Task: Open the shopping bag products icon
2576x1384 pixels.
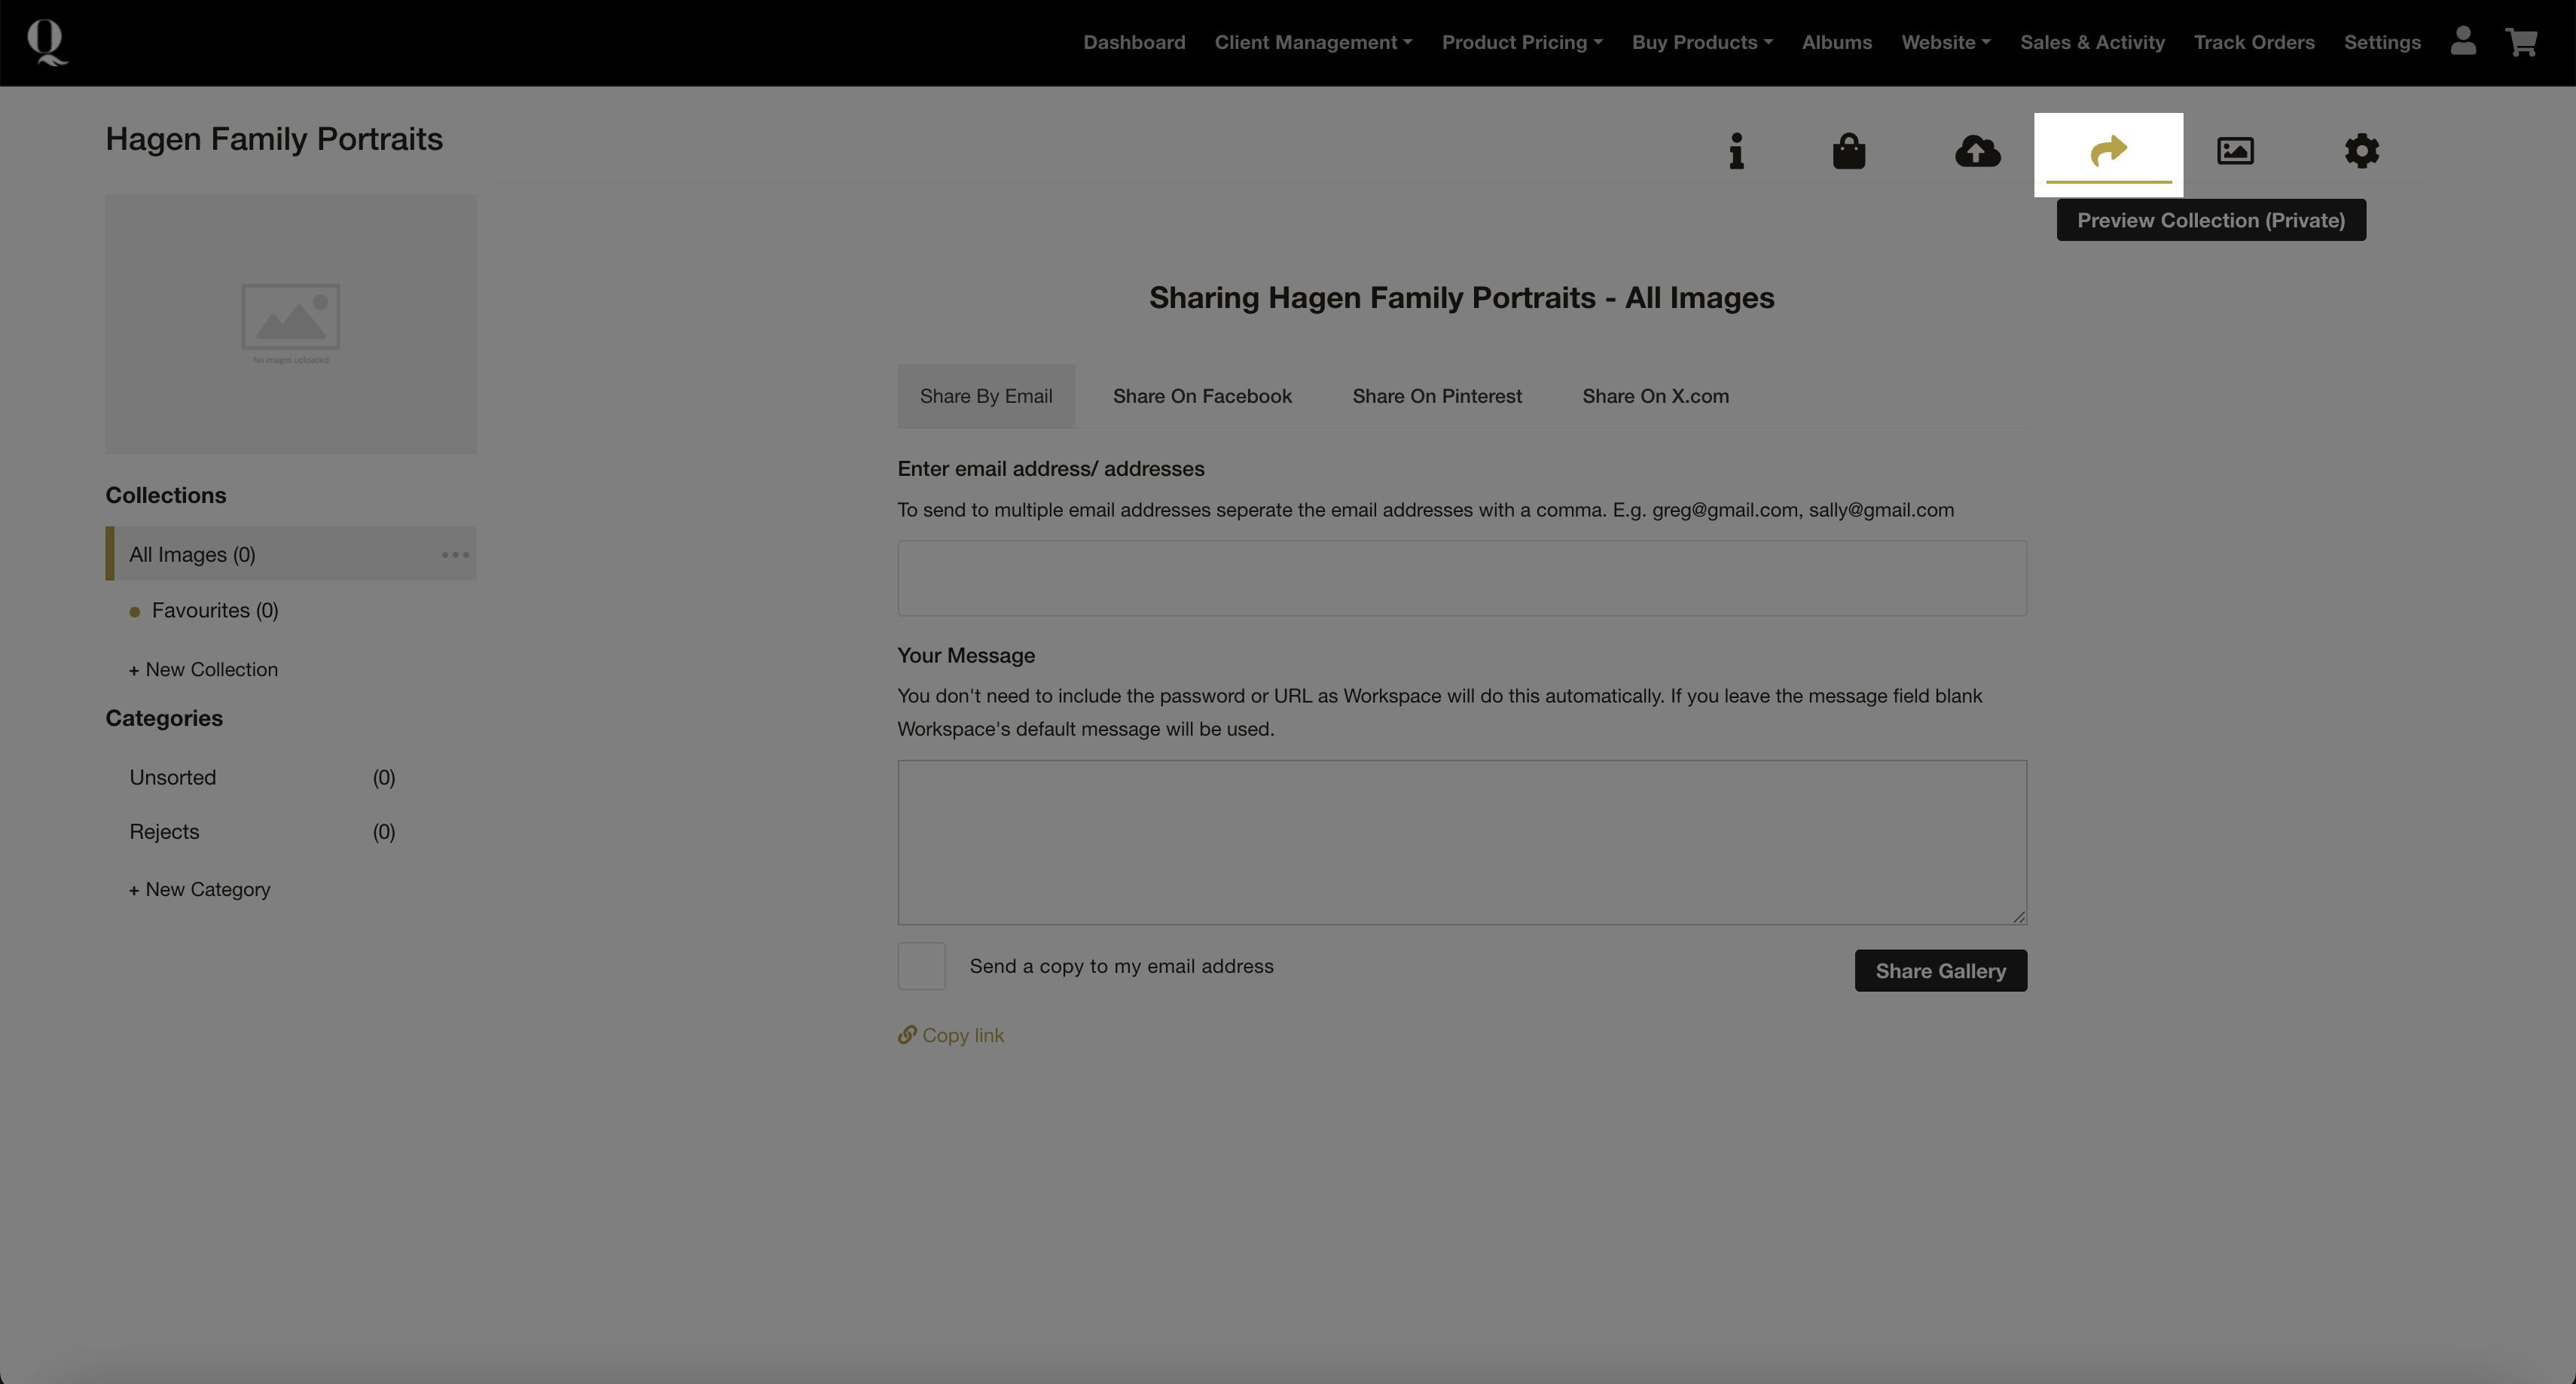Action: [x=1848, y=151]
